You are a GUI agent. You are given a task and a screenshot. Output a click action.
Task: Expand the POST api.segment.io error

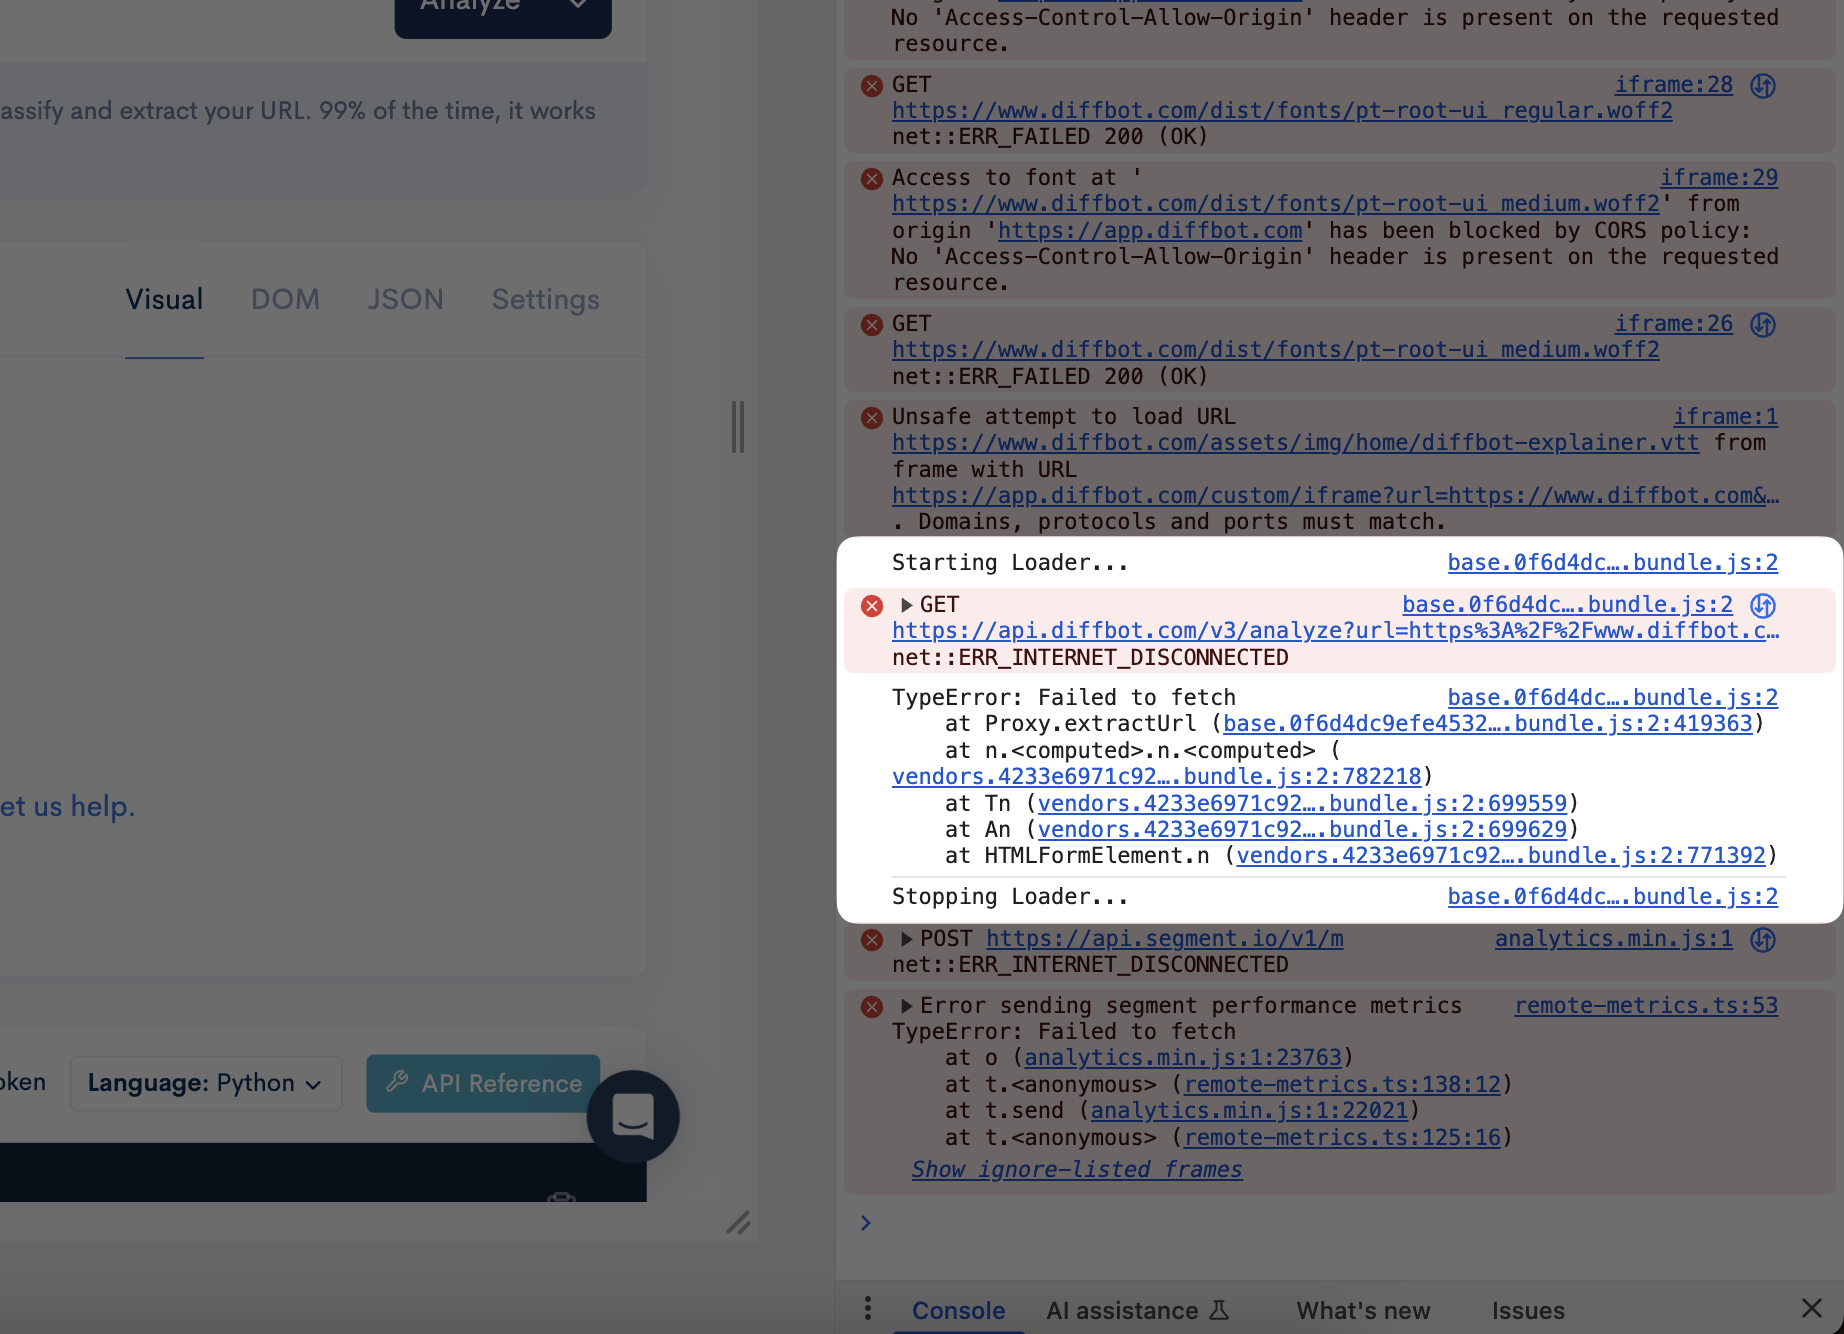click(x=906, y=939)
